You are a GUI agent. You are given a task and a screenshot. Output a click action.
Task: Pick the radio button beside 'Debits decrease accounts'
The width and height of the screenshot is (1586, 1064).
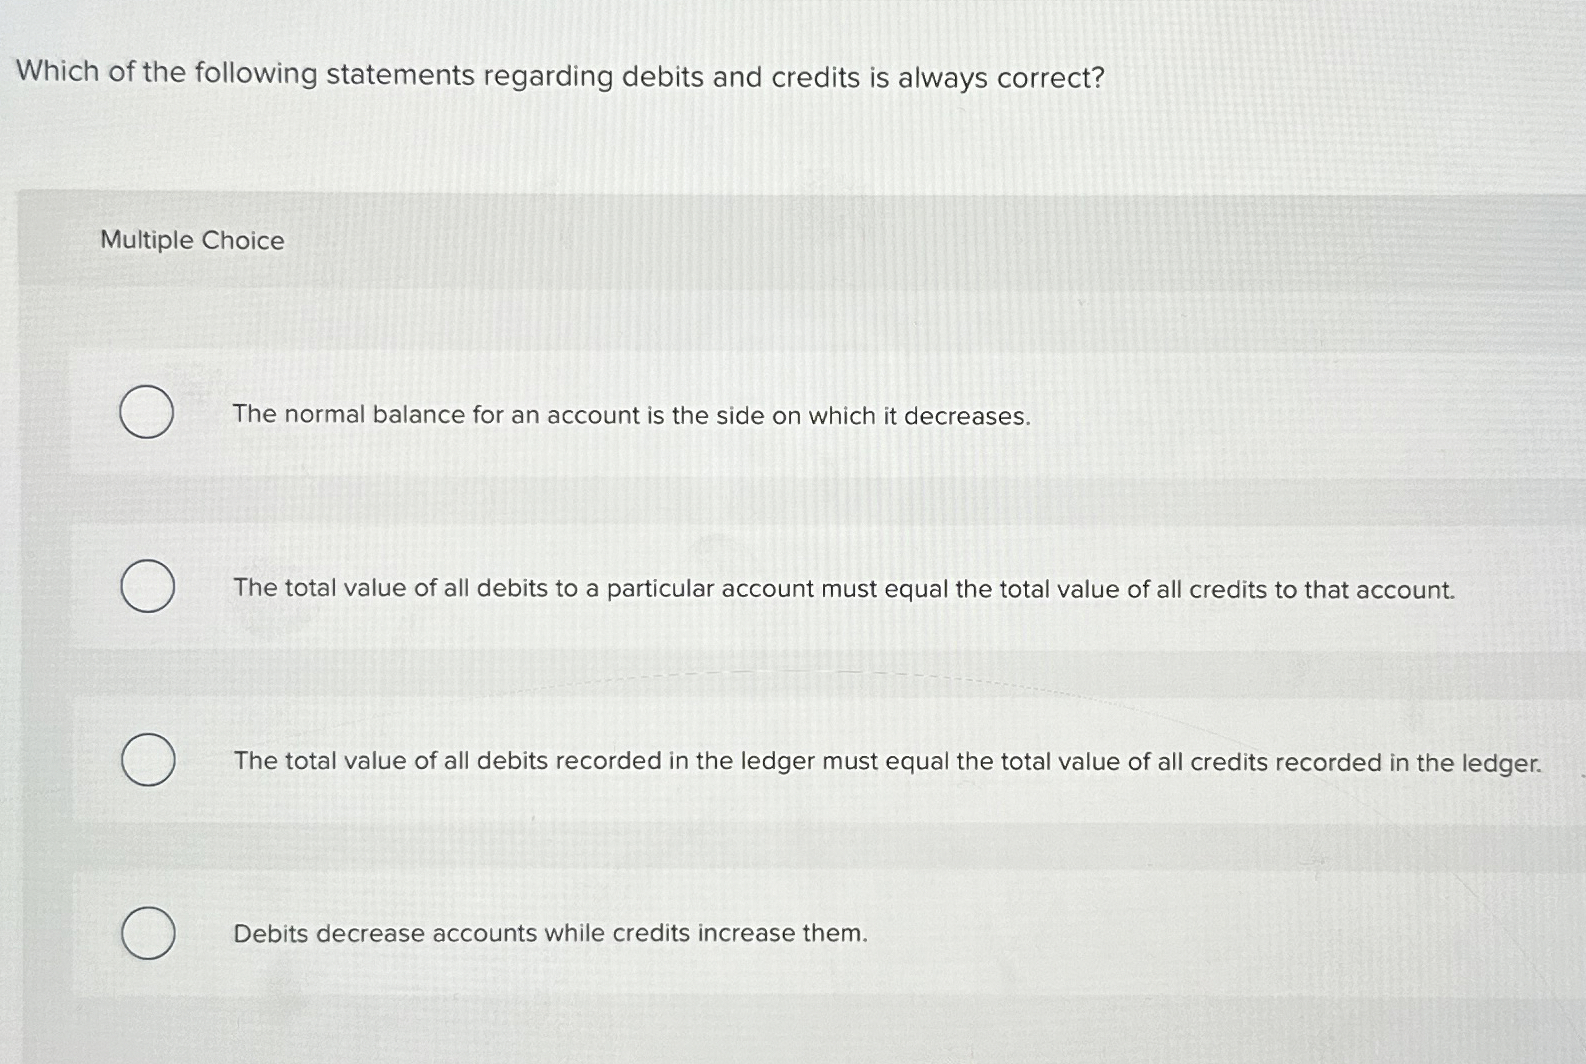(x=146, y=932)
